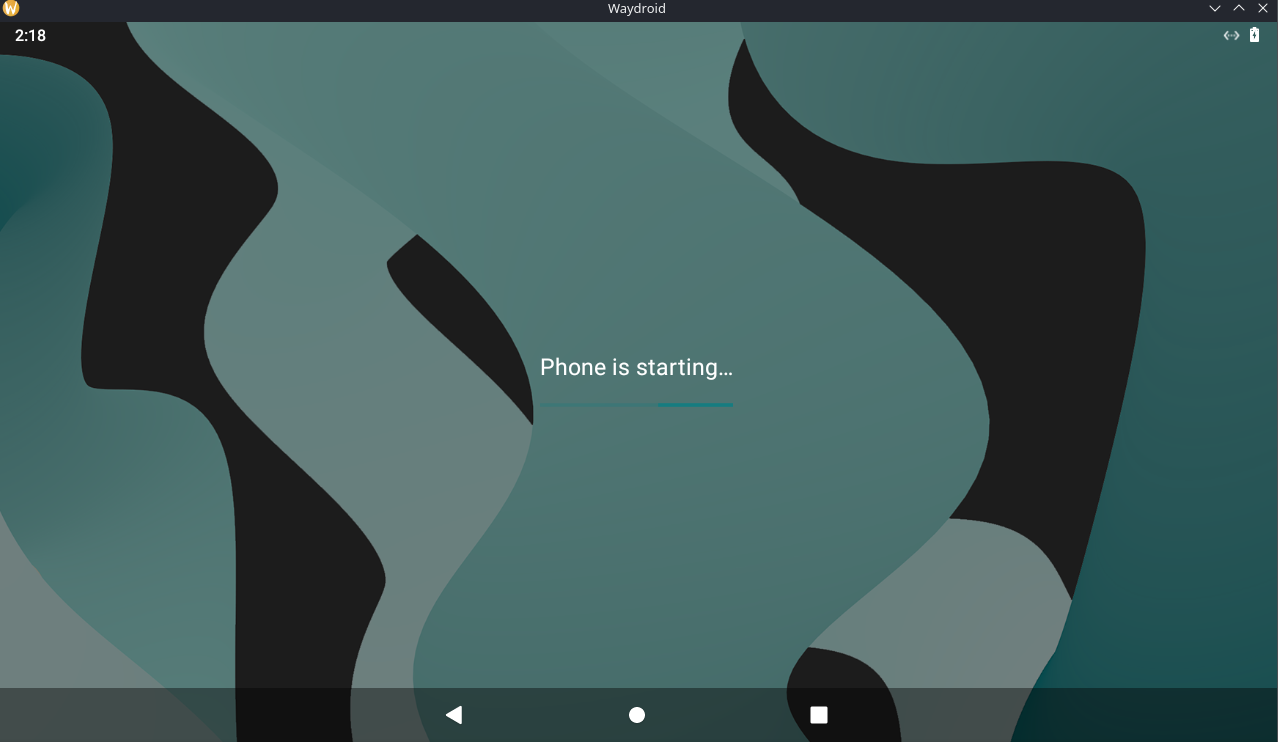This screenshot has width=1278, height=742.
Task: Click the Waydroid title bar label
Action: (636, 8)
